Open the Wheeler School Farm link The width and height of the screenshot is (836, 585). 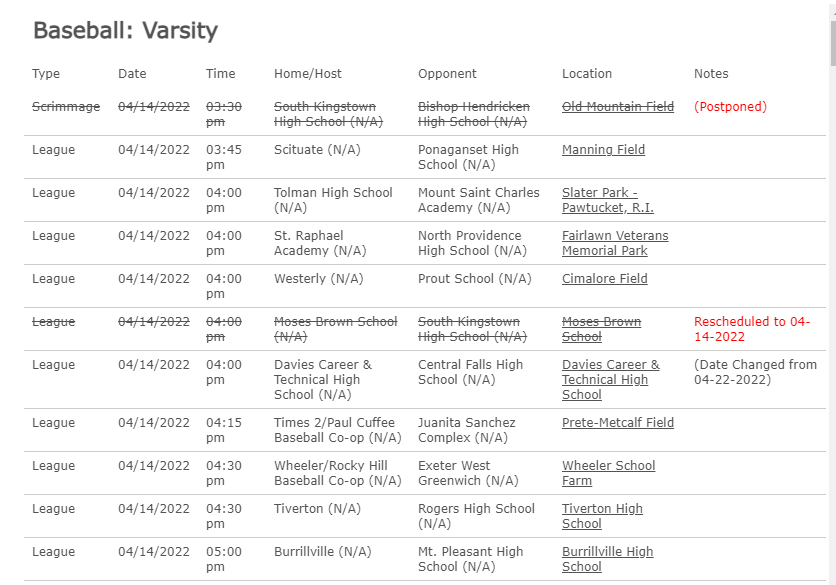(x=608, y=473)
